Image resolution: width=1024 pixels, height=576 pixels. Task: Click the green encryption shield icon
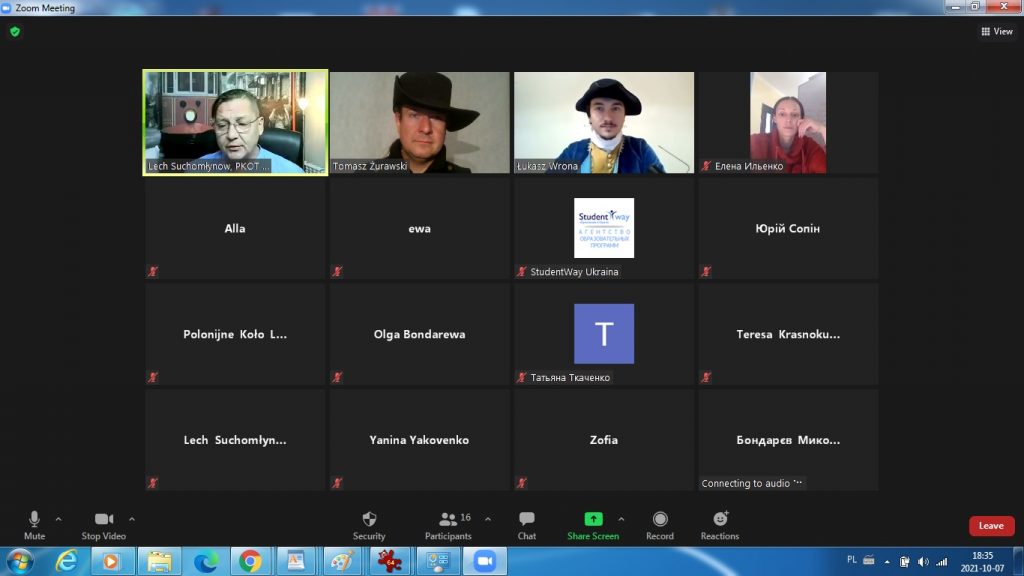pyautogui.click(x=15, y=31)
